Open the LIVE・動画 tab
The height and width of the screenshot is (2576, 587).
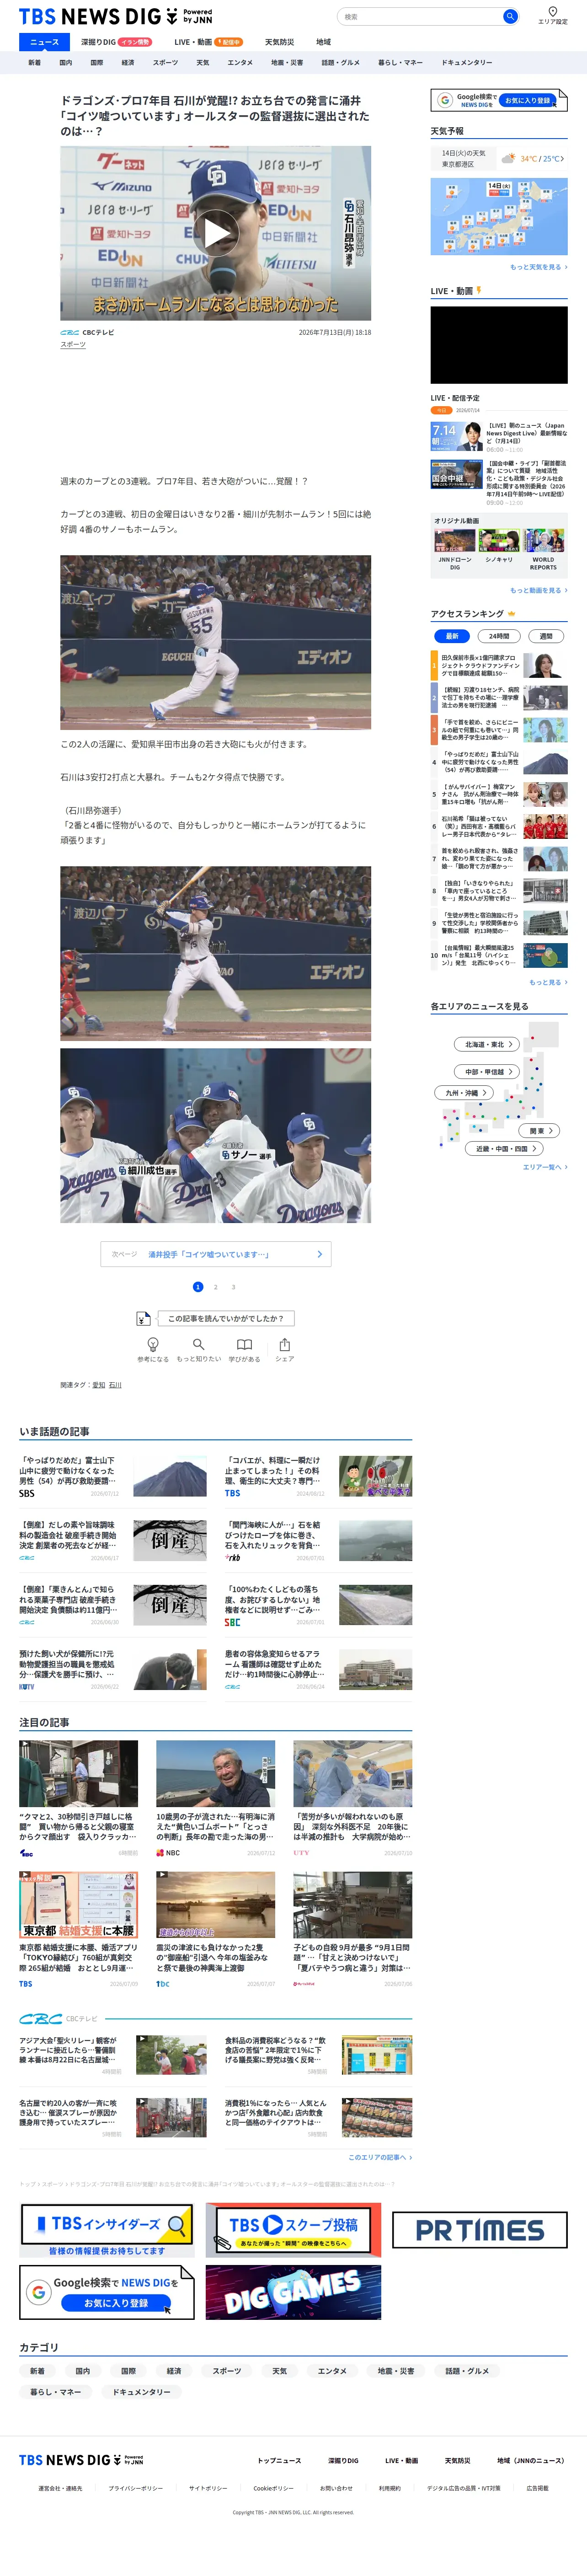click(x=208, y=42)
